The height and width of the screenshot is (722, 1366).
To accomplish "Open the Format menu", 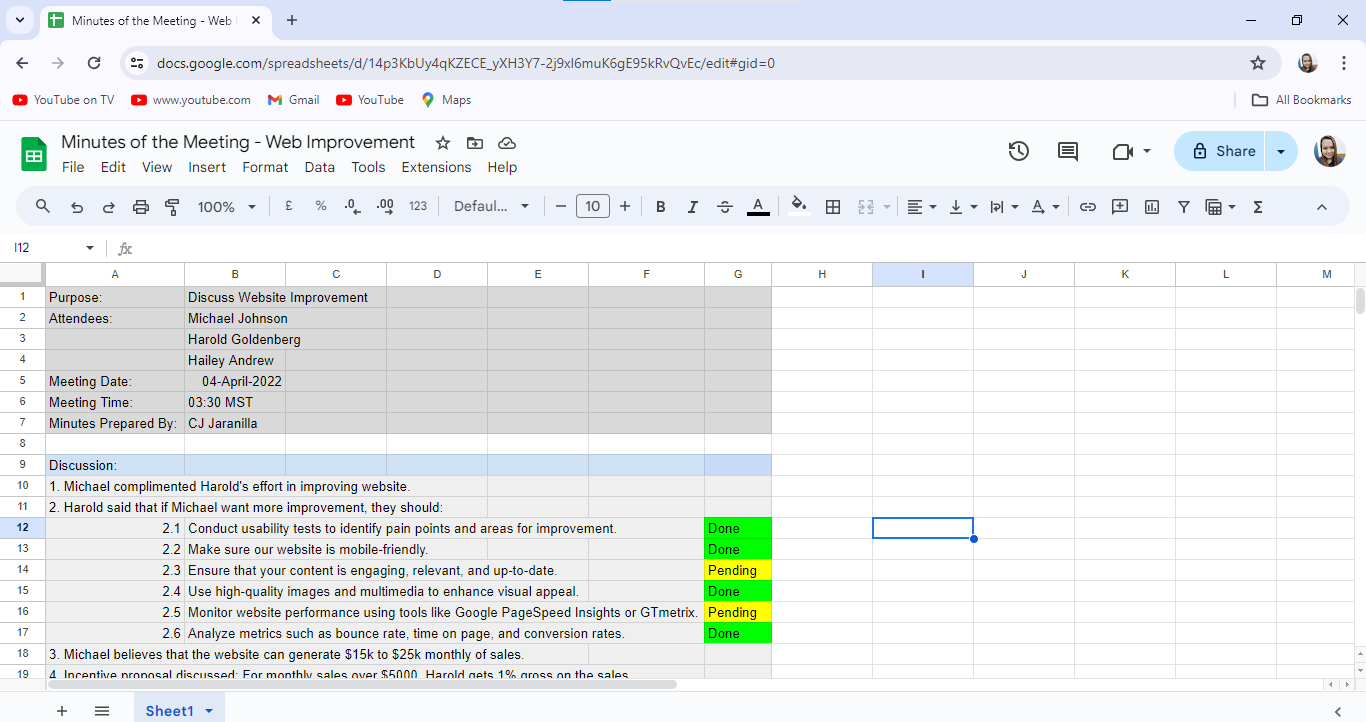I will pyautogui.click(x=265, y=167).
